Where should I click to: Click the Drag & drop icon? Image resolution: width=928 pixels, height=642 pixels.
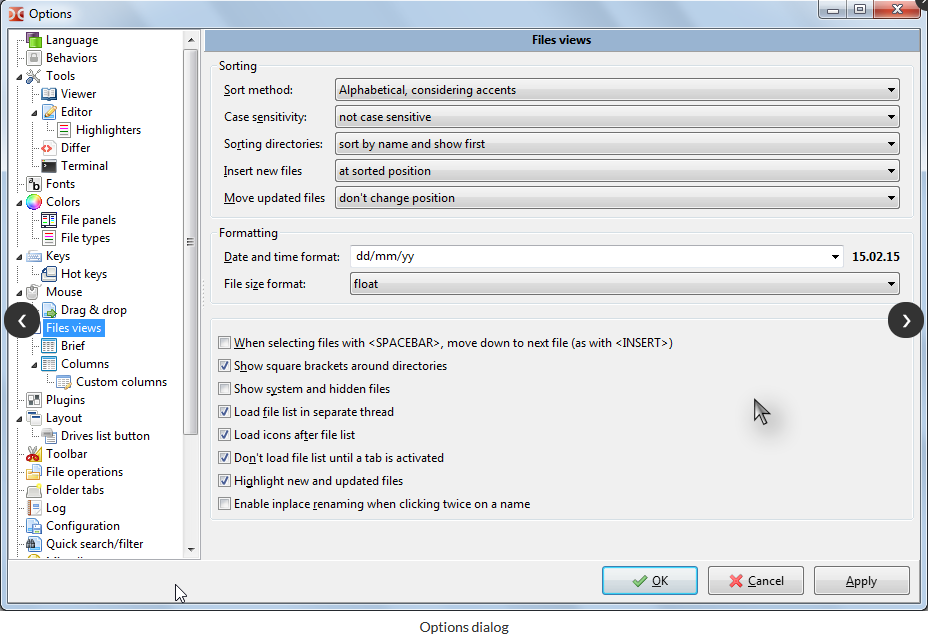point(49,310)
